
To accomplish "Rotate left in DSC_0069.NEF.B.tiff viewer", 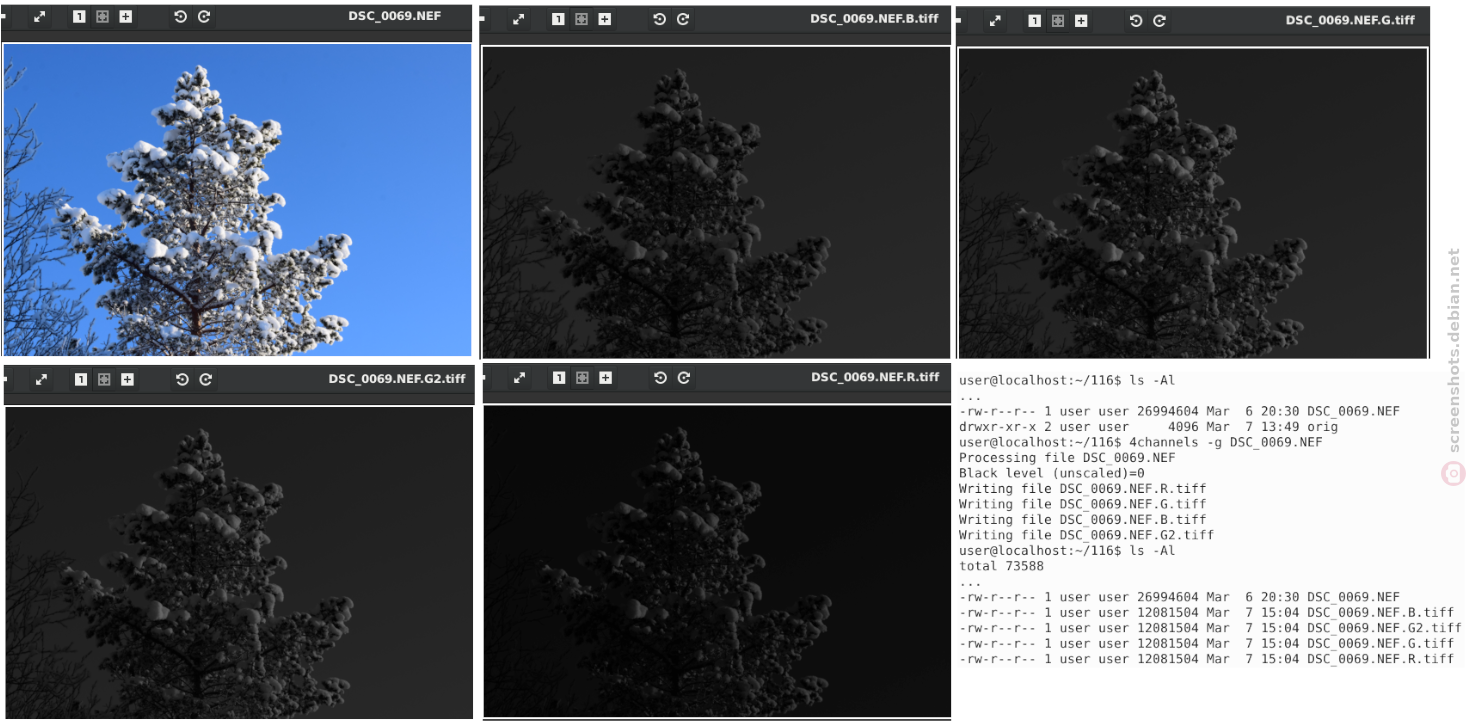I will coord(659,19).
